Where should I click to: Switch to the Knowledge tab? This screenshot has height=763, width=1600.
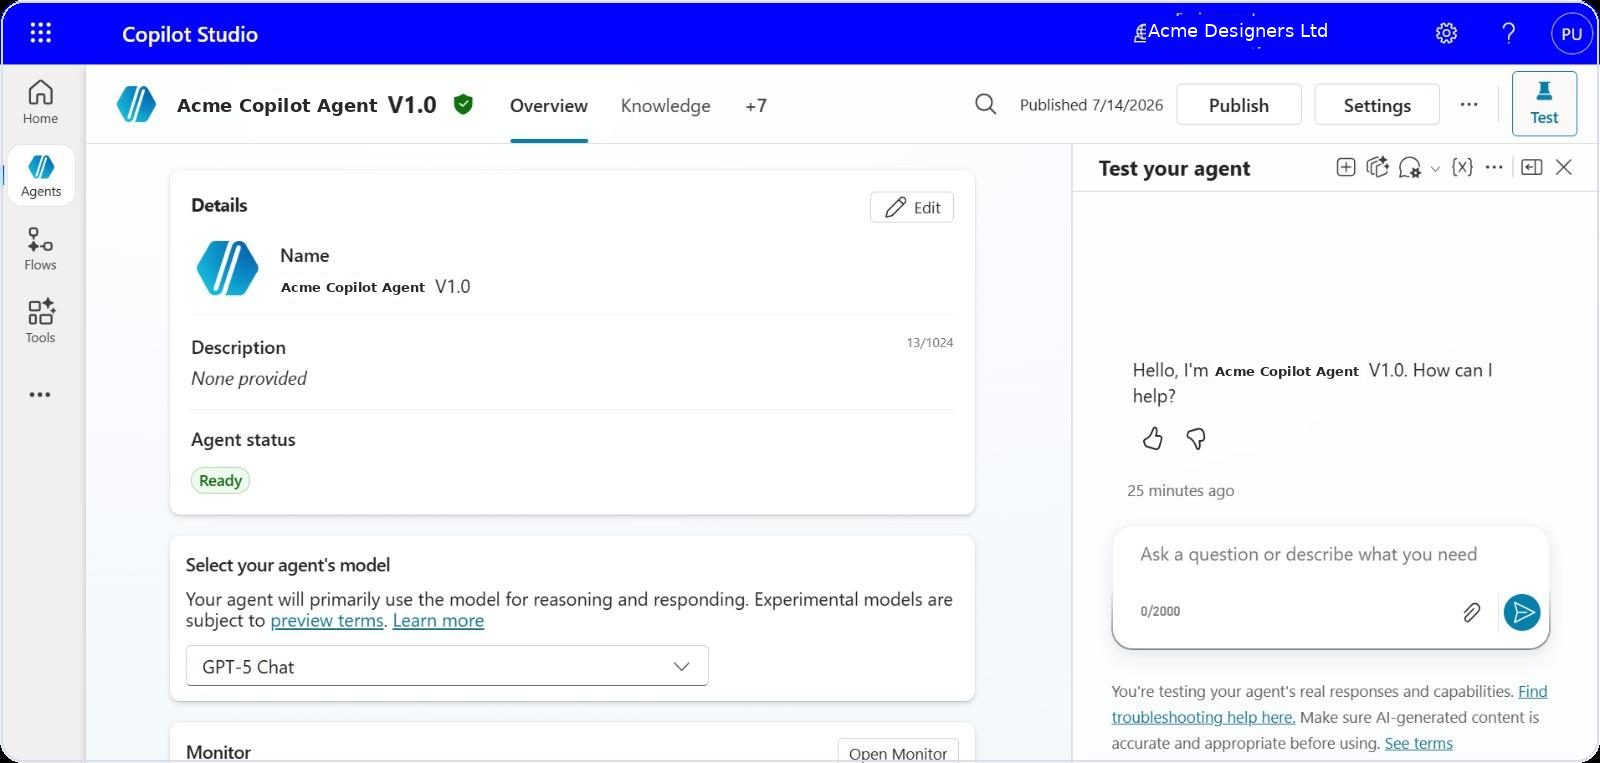coord(666,105)
